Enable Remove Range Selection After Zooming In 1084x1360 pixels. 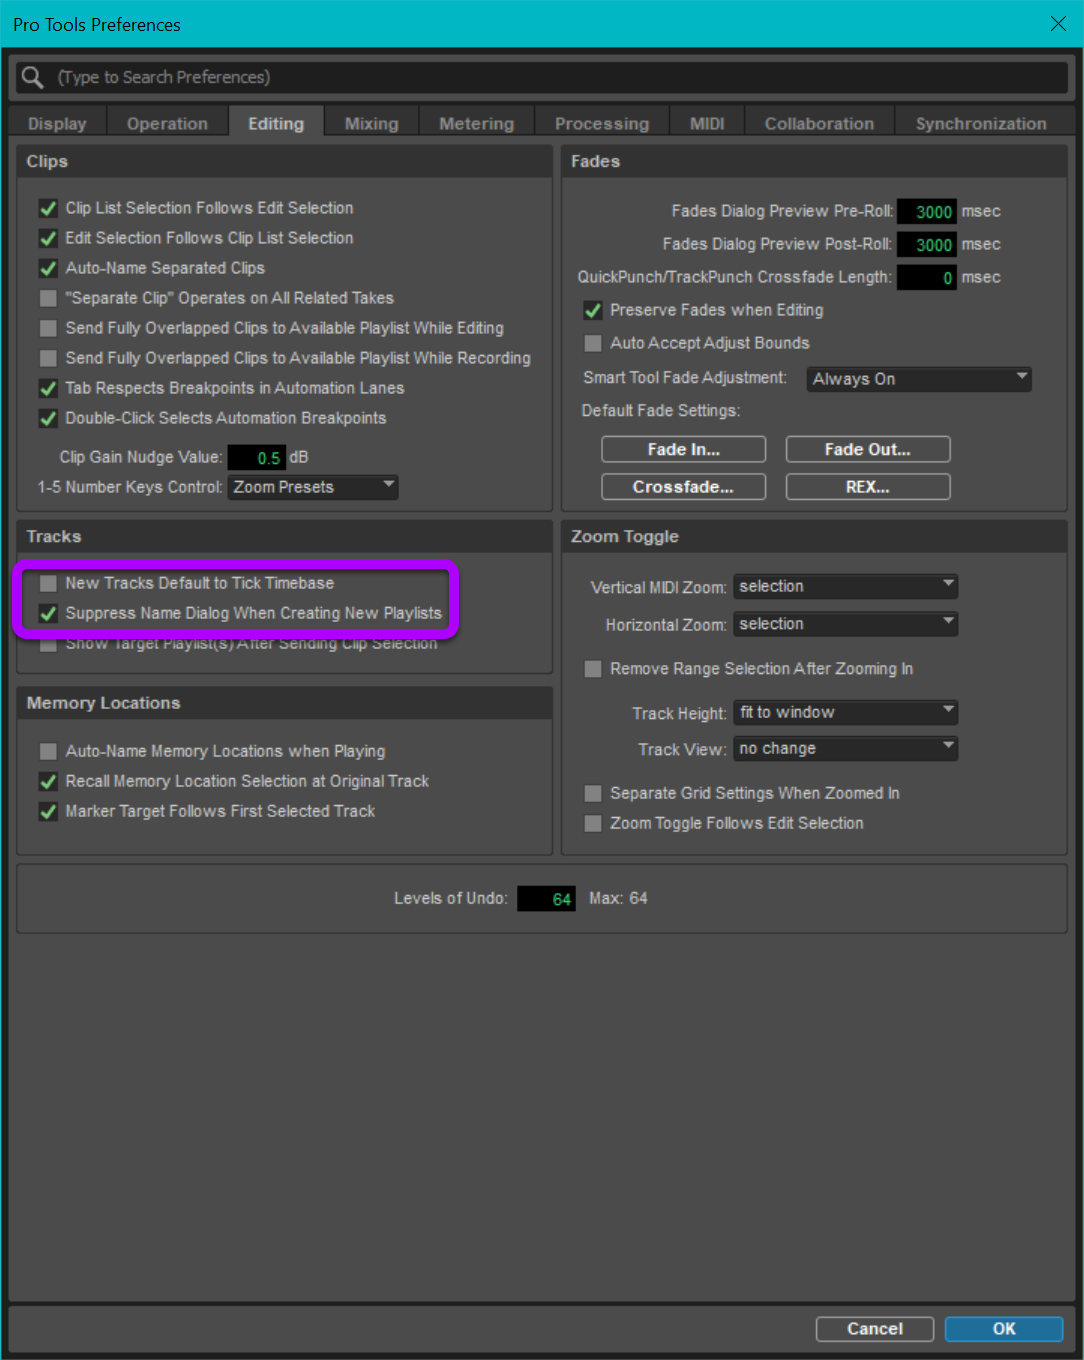click(x=593, y=669)
